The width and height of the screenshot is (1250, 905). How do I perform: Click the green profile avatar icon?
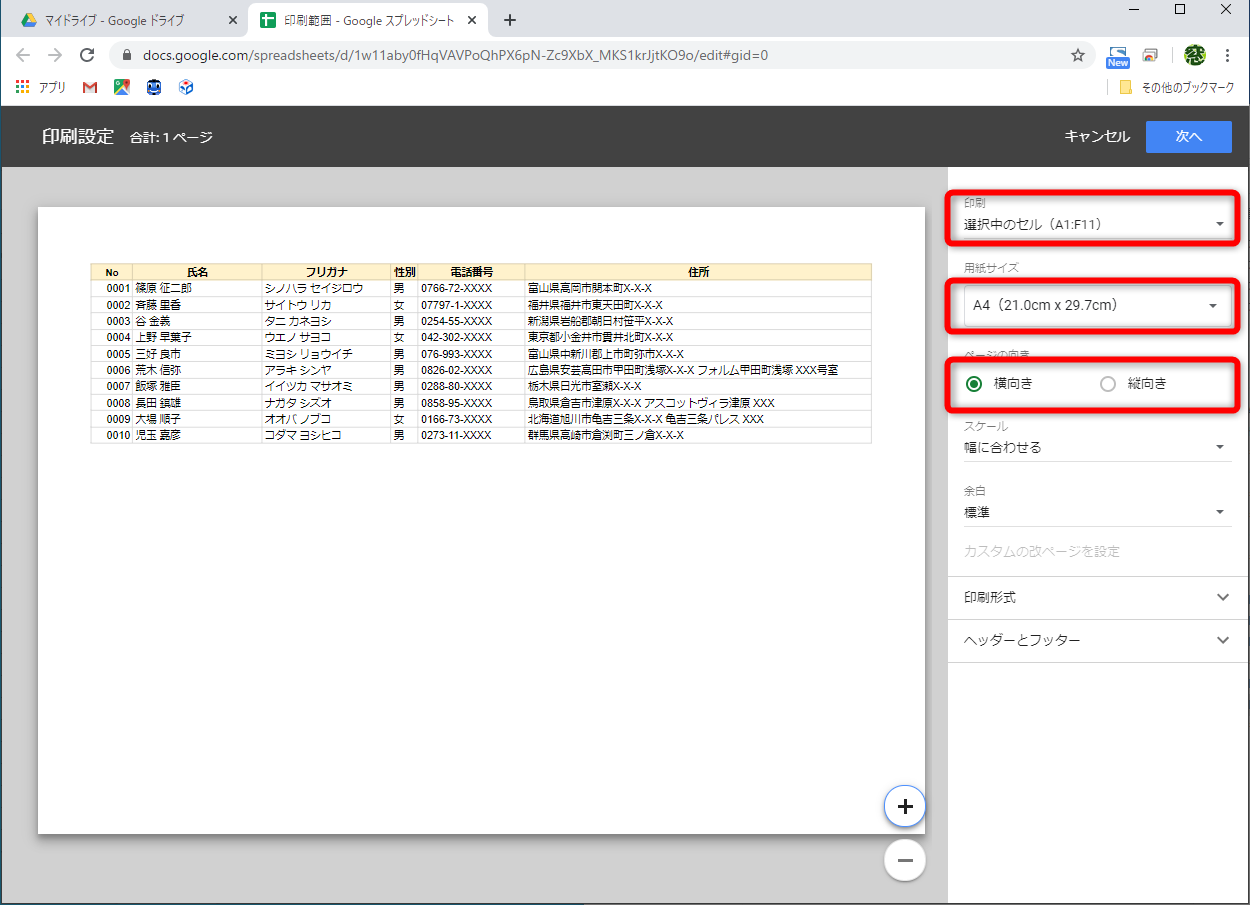click(1194, 55)
